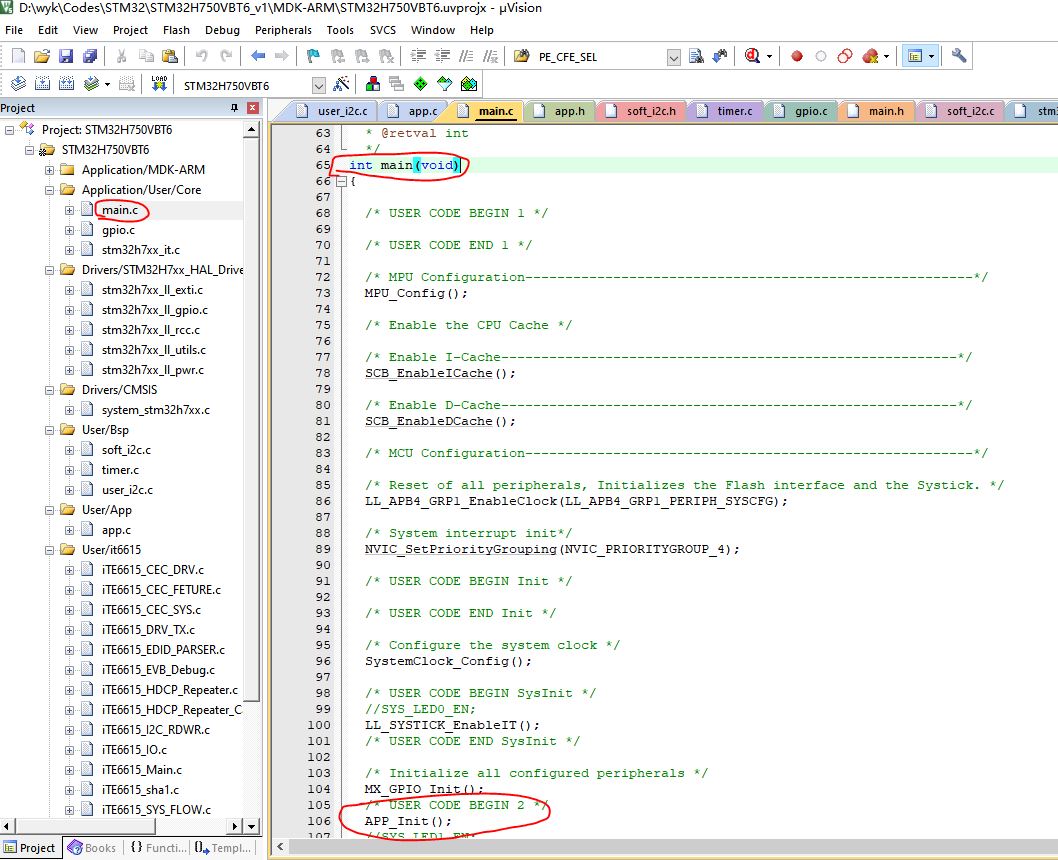The image size is (1058, 860).
Task: Click the Manage Project Items colored blocks icon
Action: click(x=372, y=84)
